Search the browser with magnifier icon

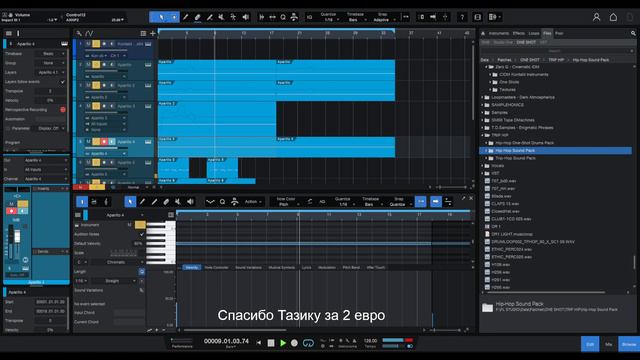click(633, 33)
